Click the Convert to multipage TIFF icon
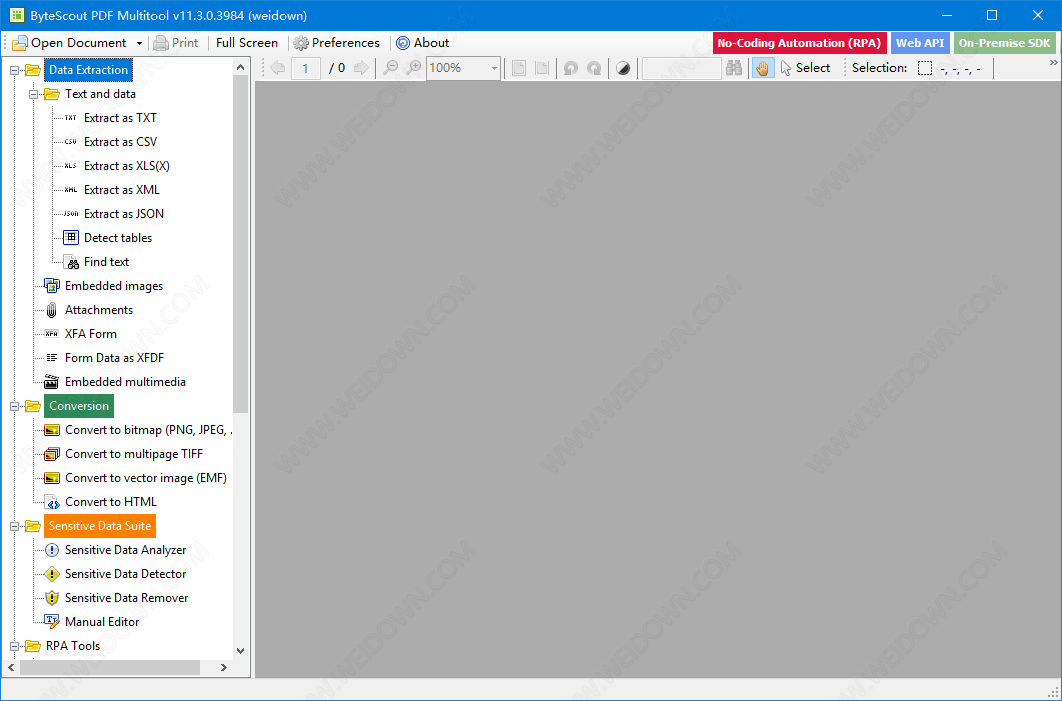 coord(51,454)
